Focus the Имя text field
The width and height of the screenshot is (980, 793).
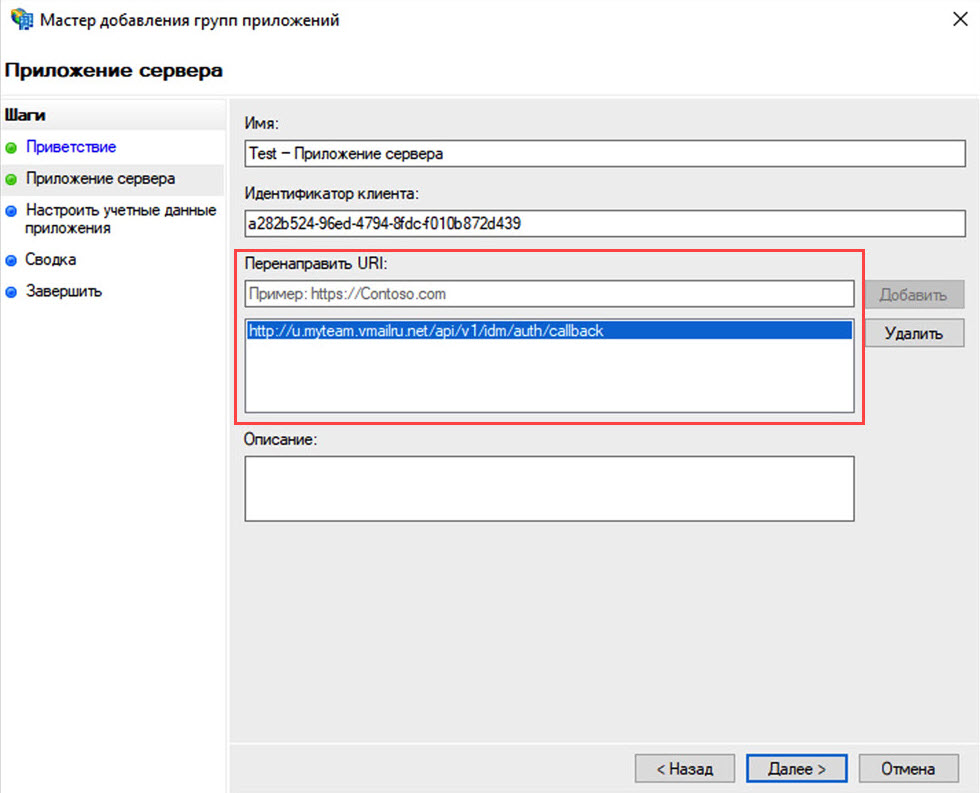tap(604, 154)
